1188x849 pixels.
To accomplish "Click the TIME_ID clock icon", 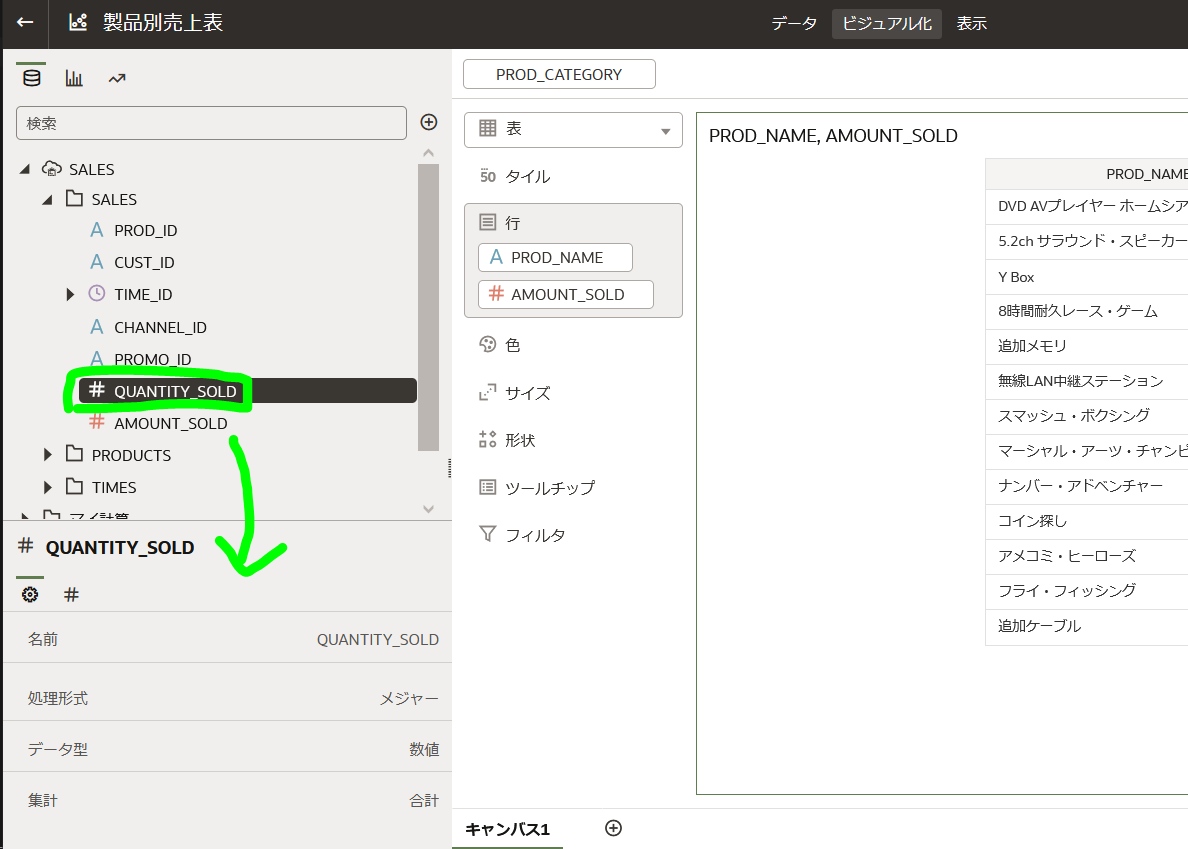I will pyautogui.click(x=97, y=293).
